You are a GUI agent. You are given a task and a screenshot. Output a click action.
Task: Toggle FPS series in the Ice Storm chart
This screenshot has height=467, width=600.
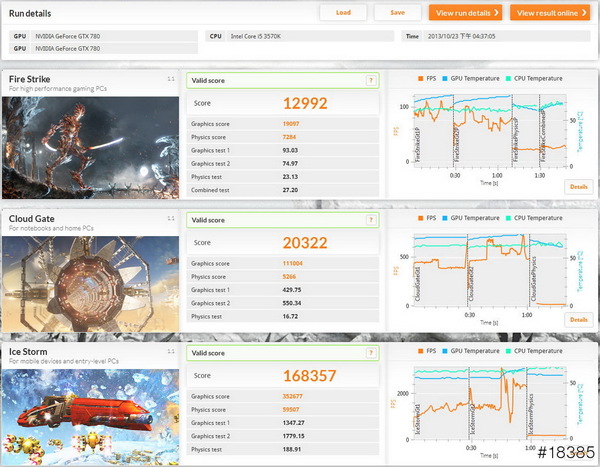pos(418,352)
